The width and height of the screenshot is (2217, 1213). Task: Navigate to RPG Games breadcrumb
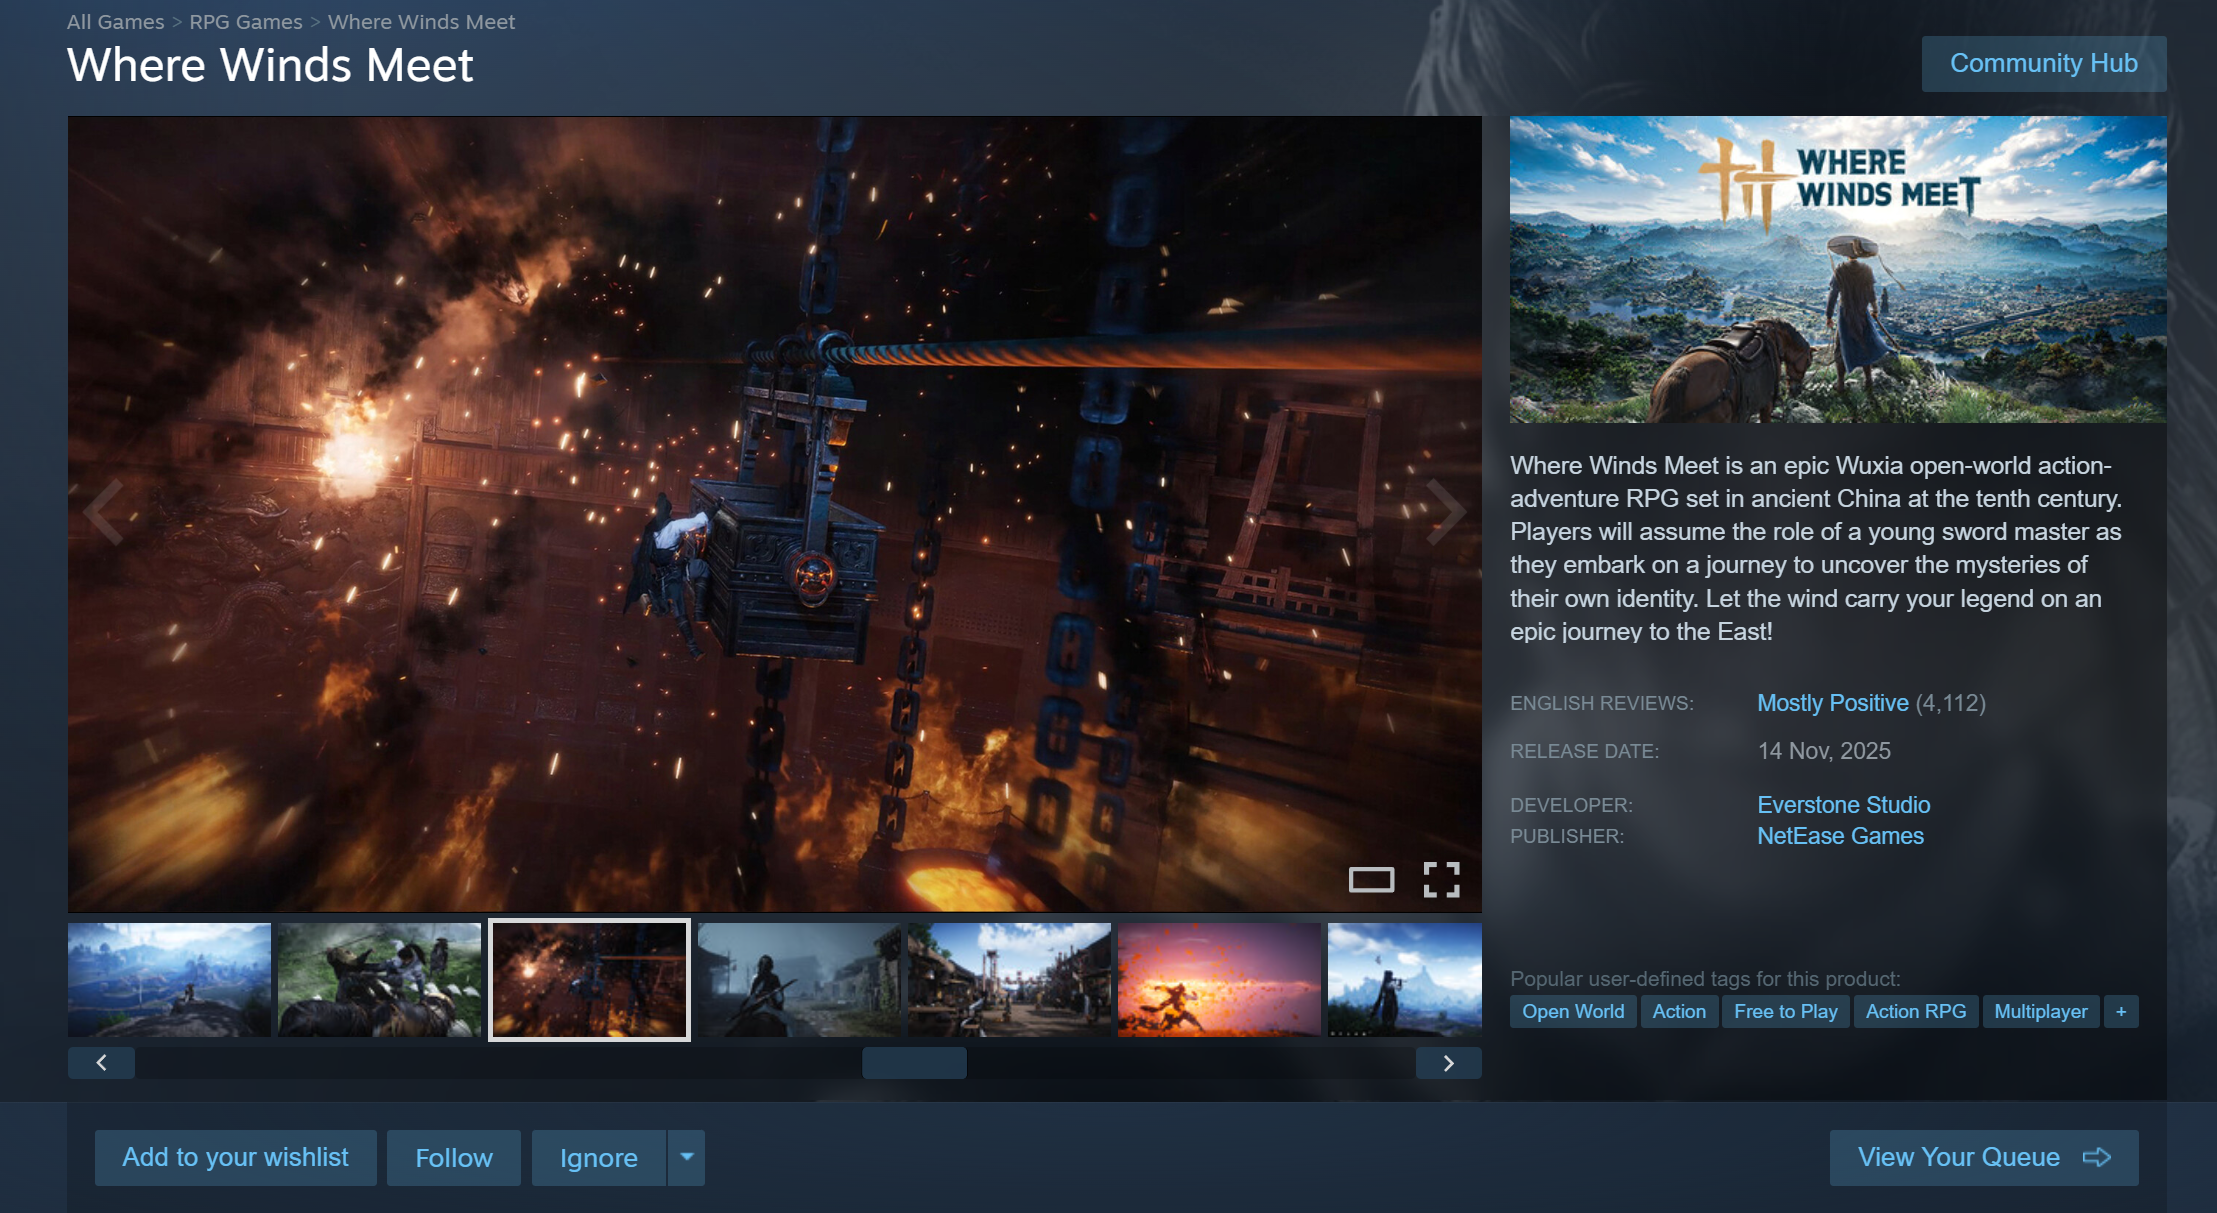point(245,21)
